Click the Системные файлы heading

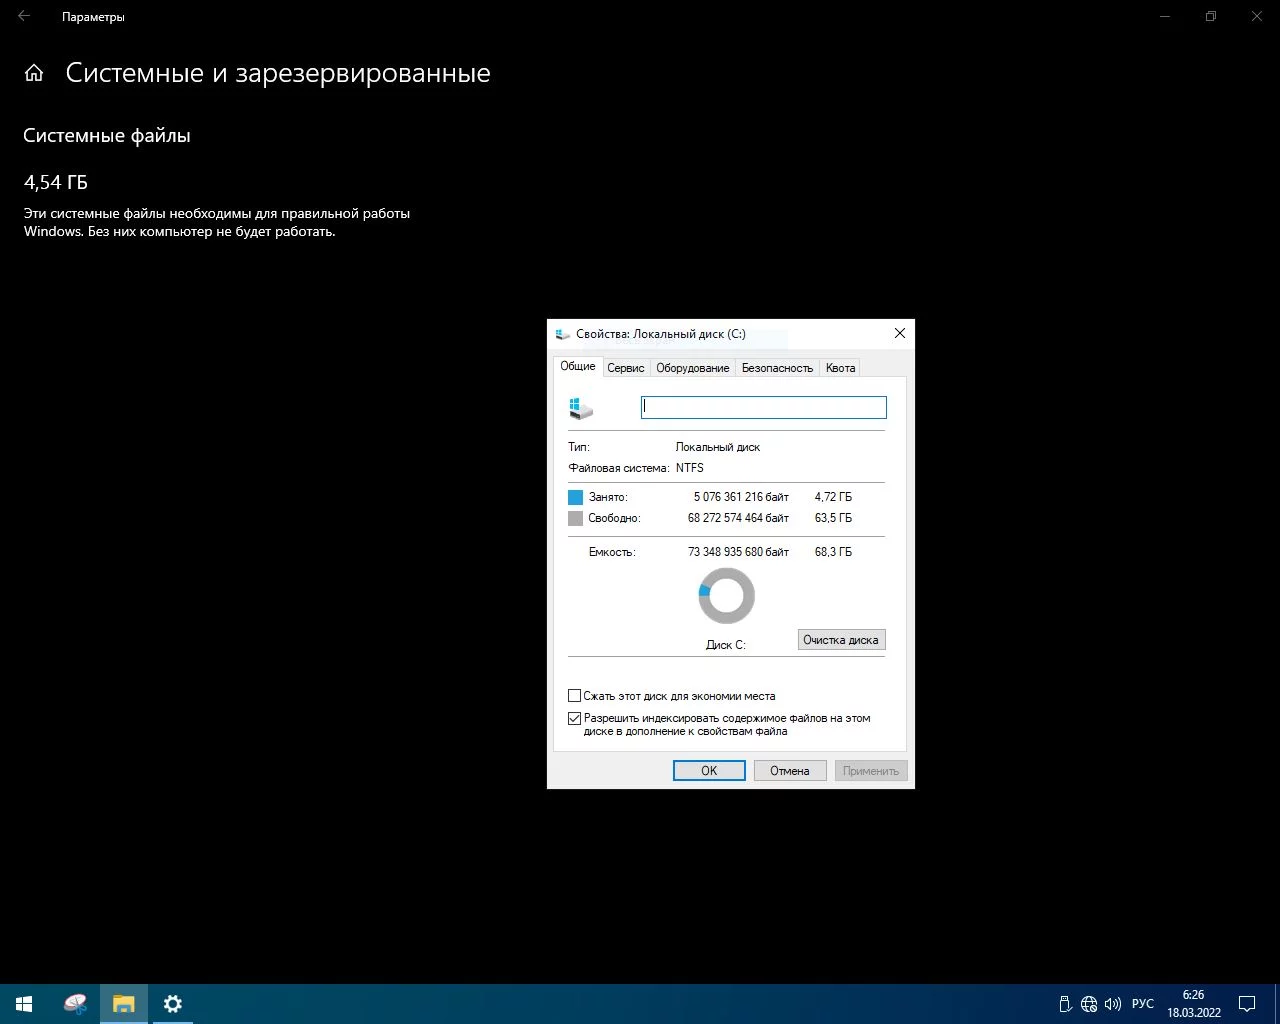[x=107, y=136]
